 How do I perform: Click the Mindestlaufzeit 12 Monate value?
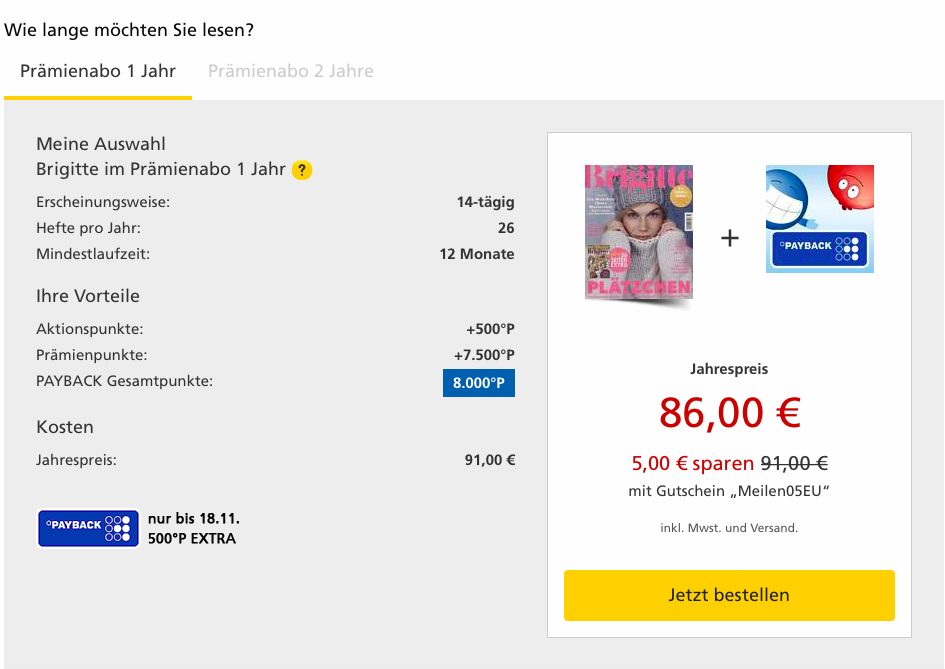477,254
